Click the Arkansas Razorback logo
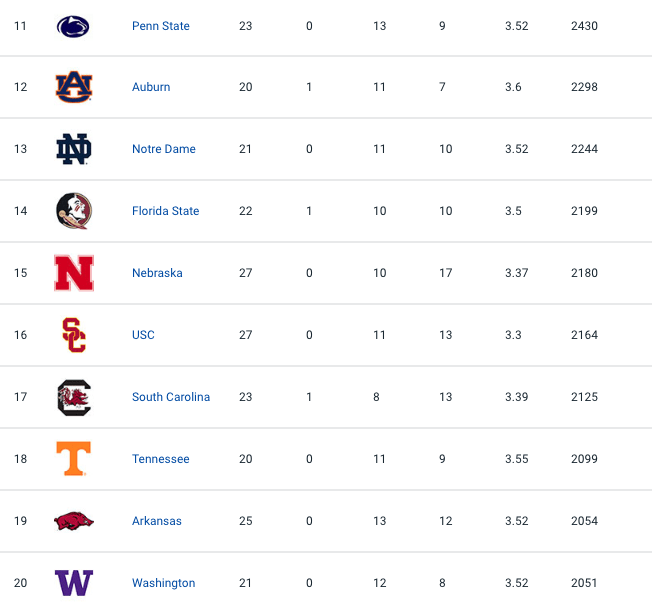The image size is (652, 610). click(x=74, y=521)
